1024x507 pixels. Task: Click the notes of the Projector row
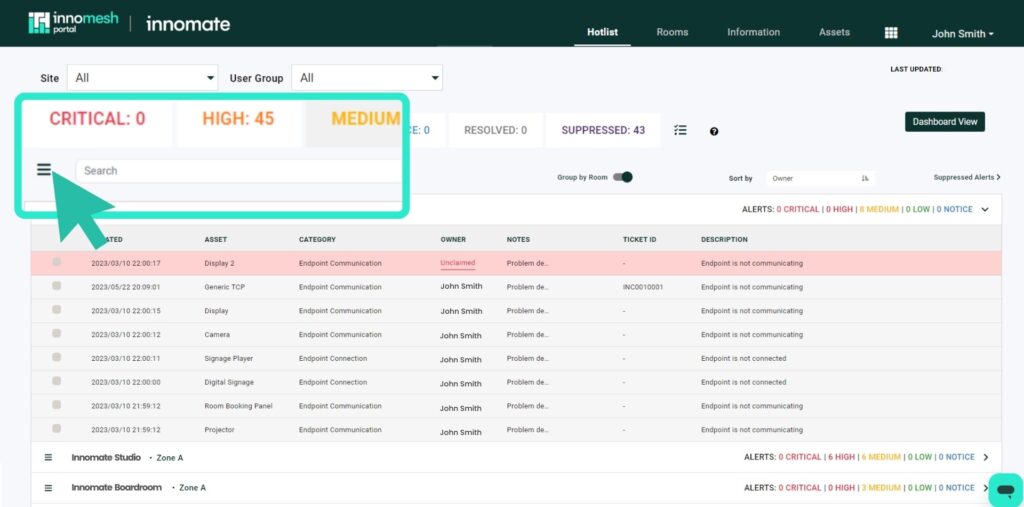(x=528, y=430)
